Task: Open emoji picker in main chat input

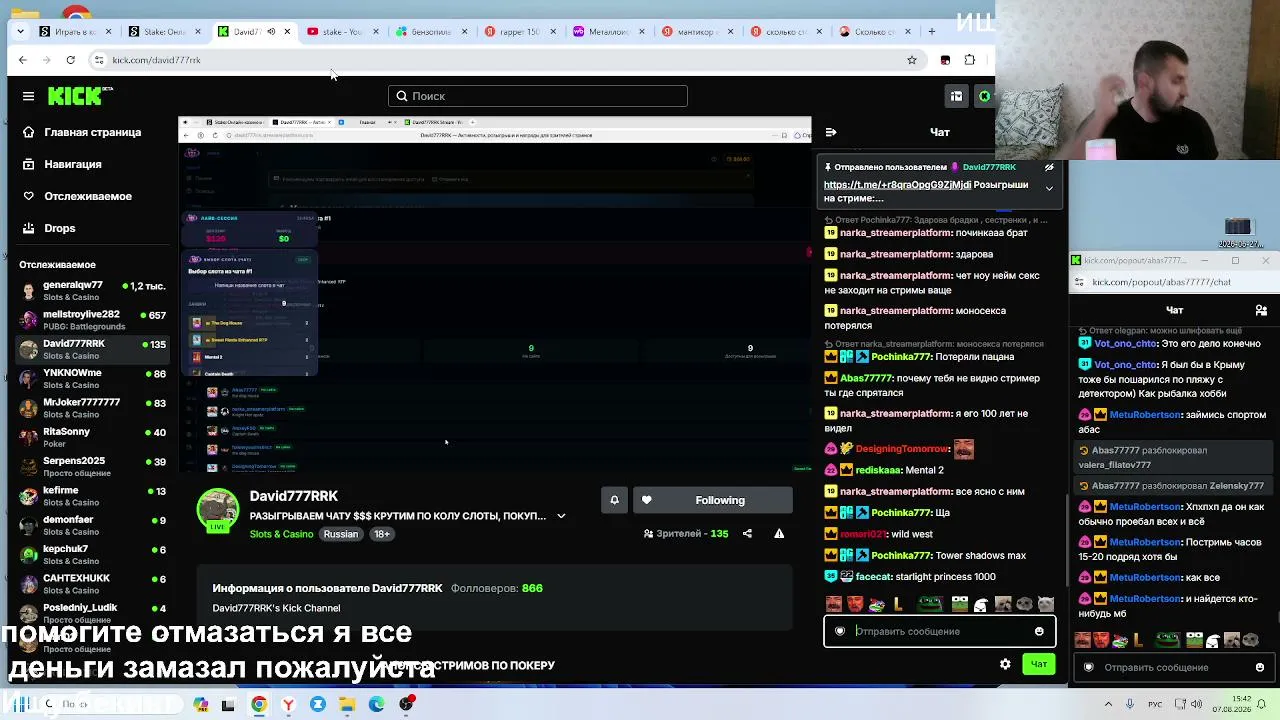Action: pos(1039,631)
